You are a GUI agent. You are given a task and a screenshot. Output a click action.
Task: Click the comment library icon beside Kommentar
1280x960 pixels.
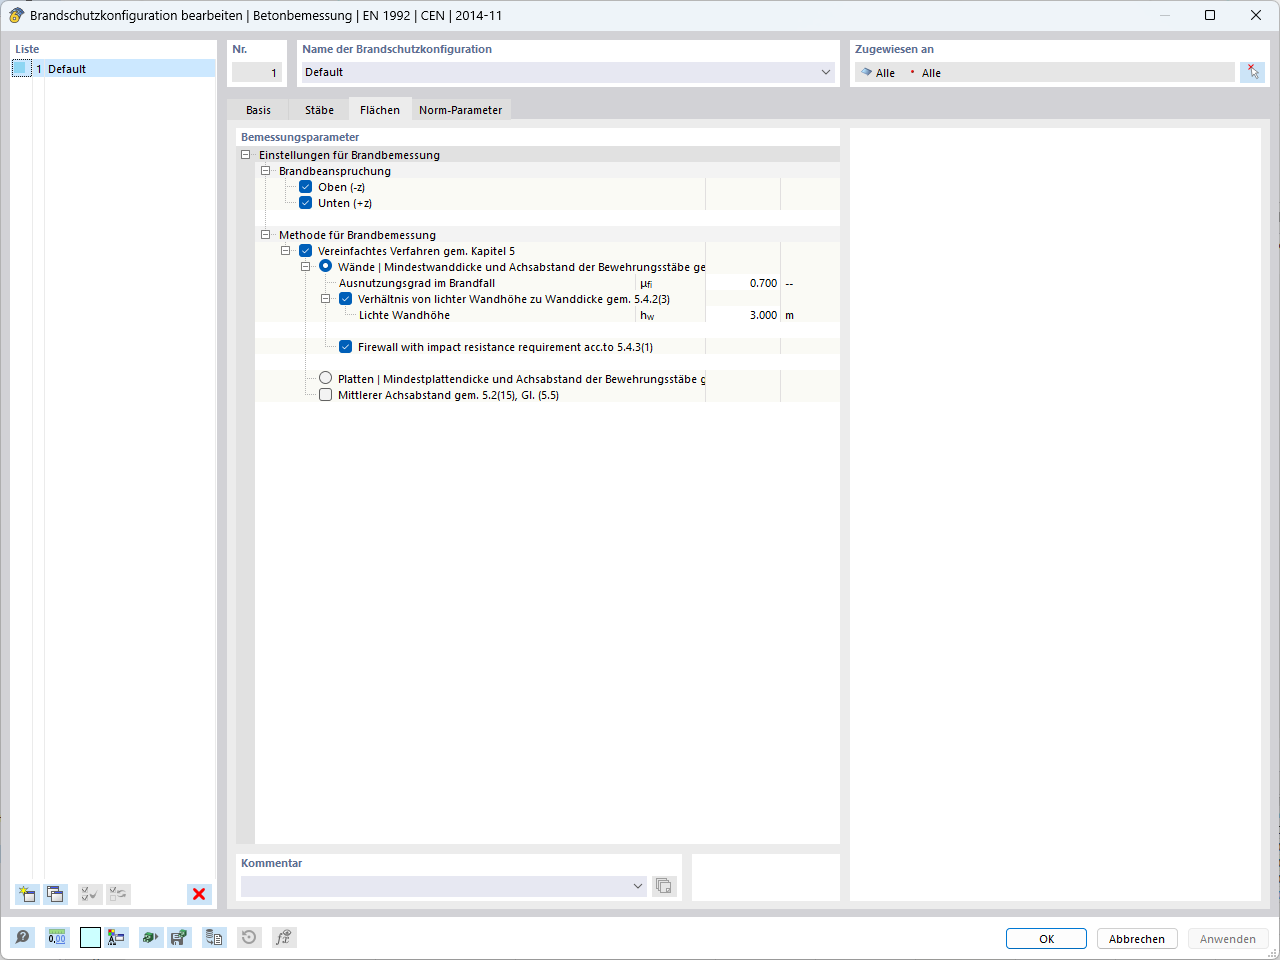click(664, 886)
